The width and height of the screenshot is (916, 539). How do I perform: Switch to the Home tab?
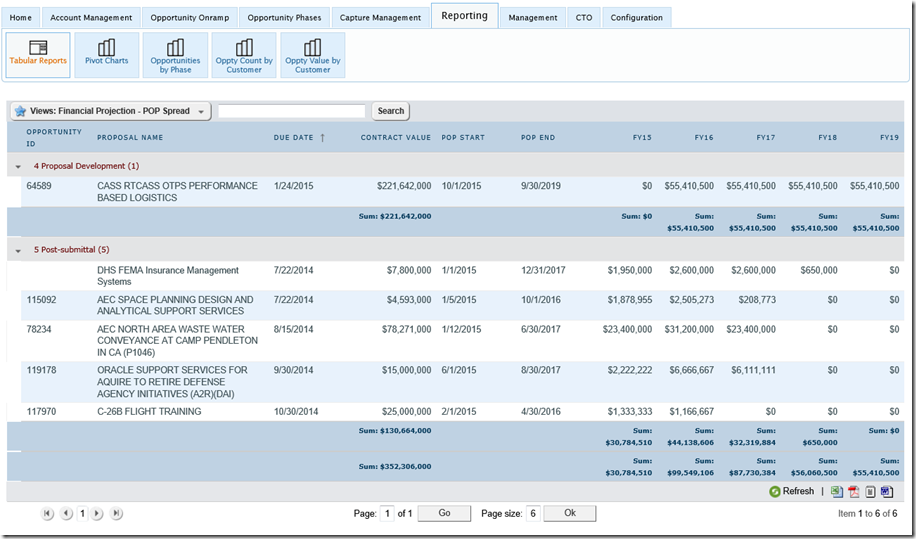click(20, 18)
